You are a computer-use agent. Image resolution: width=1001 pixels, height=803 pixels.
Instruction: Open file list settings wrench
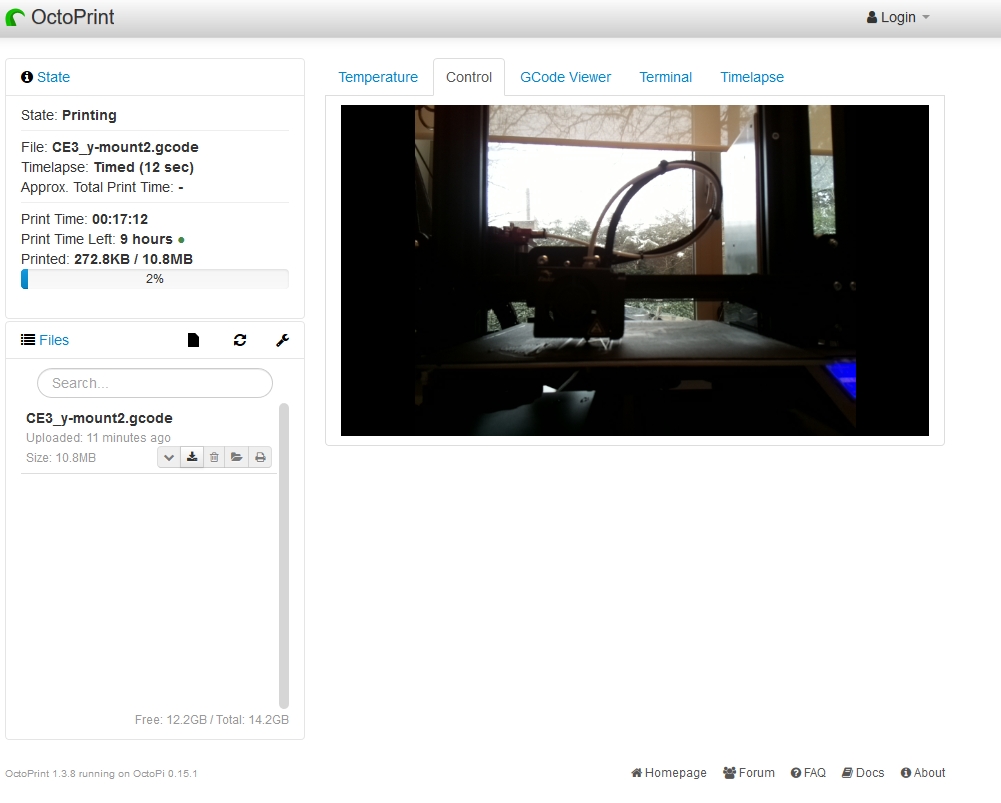tap(282, 340)
